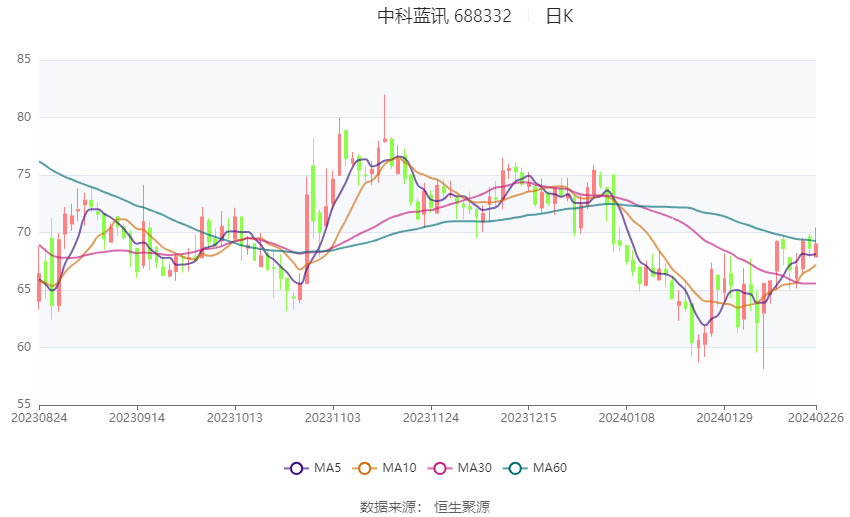Screen dimensions: 850x517
Task: Select the candlestick with lowest wick near 58
Action: tap(764, 325)
